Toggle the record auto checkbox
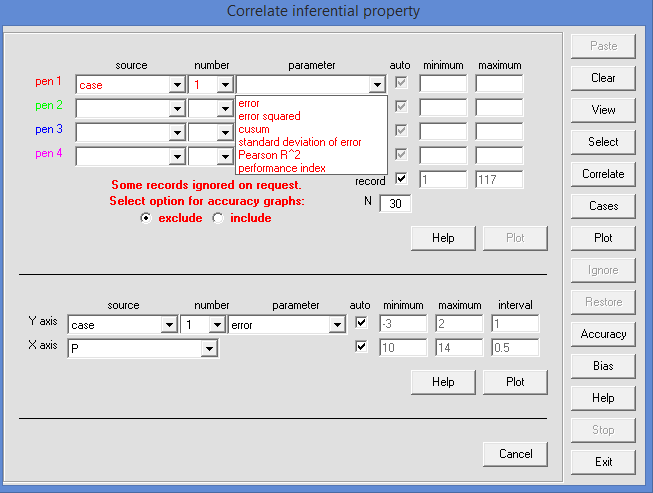653x493 pixels. coord(401,179)
